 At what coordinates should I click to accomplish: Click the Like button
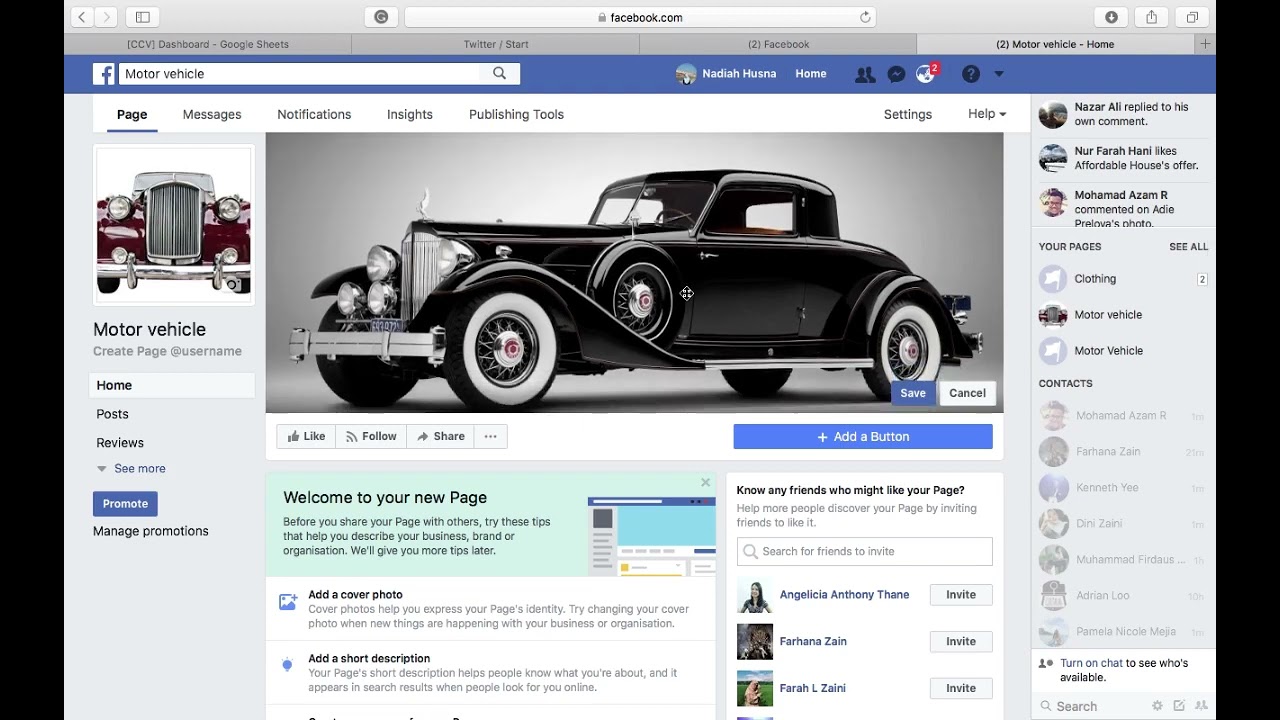coord(306,437)
